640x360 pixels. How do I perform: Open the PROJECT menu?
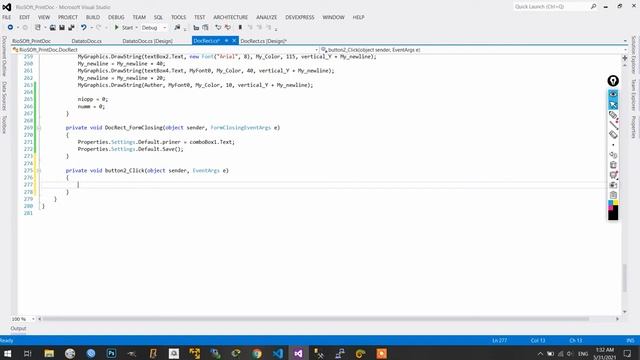point(68,17)
